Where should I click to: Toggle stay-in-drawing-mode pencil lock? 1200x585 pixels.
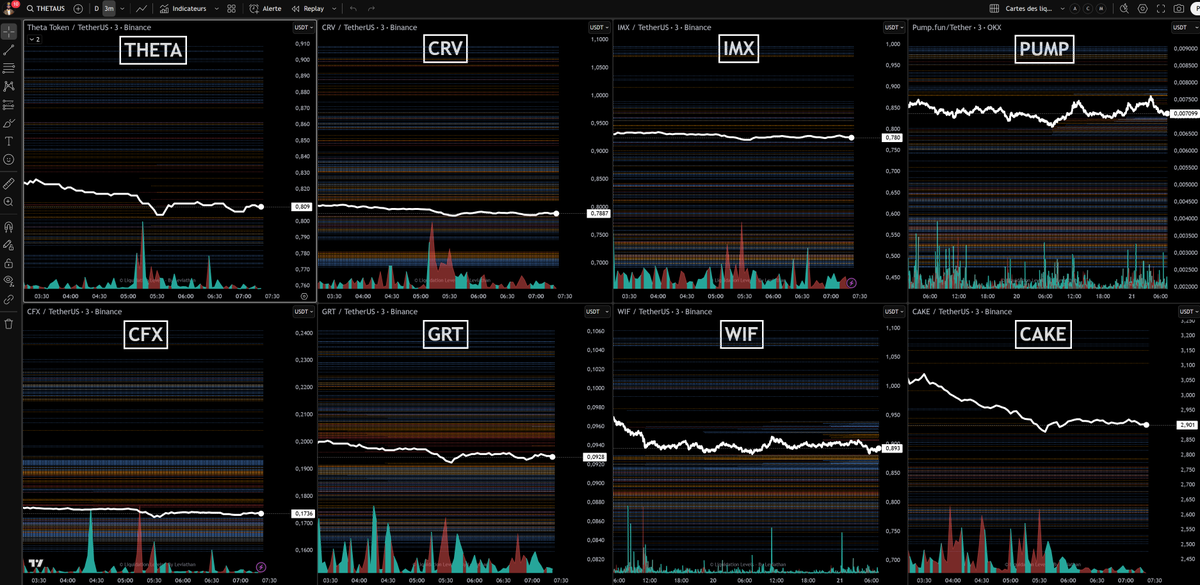pyautogui.click(x=8, y=244)
